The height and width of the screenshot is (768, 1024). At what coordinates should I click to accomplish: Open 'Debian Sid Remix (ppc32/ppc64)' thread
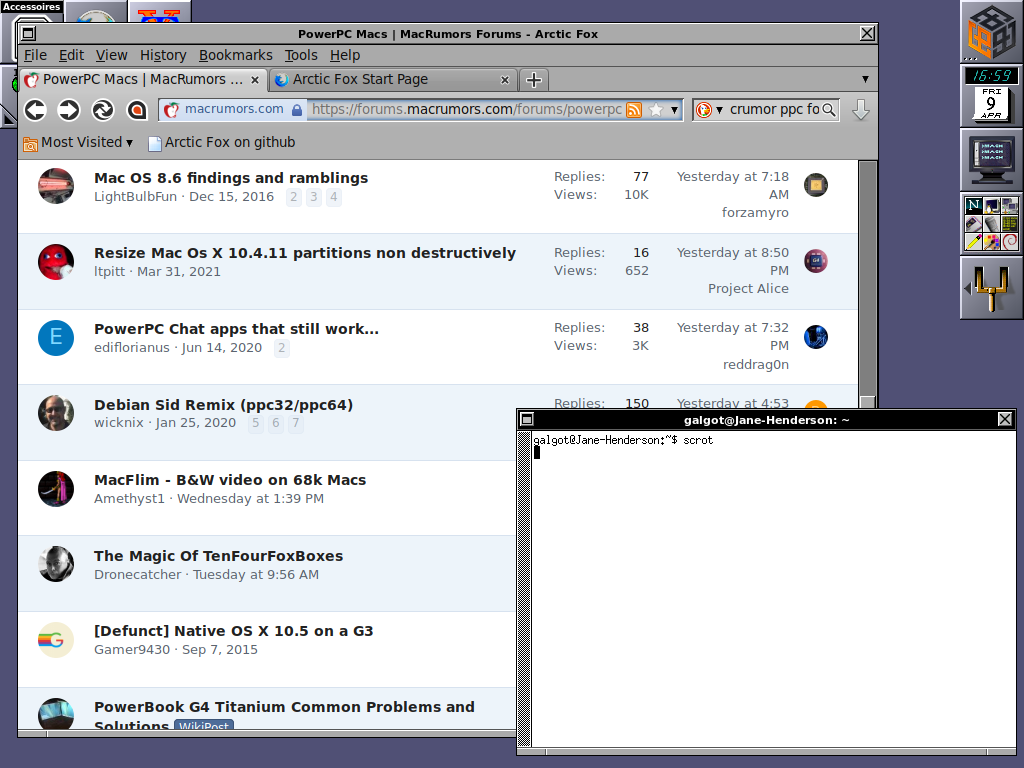(223, 404)
